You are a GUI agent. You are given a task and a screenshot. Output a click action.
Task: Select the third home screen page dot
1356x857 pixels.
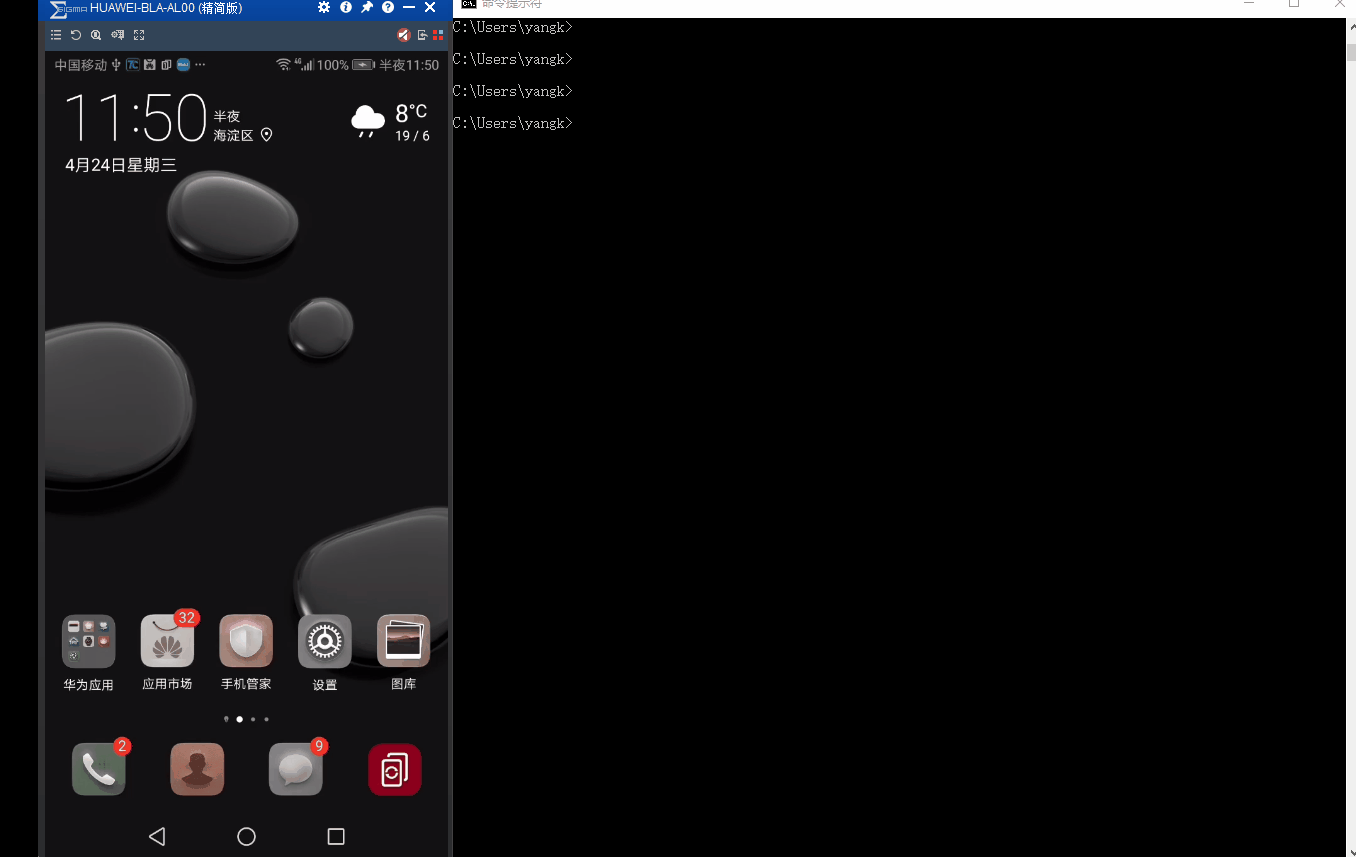pyautogui.click(x=253, y=719)
